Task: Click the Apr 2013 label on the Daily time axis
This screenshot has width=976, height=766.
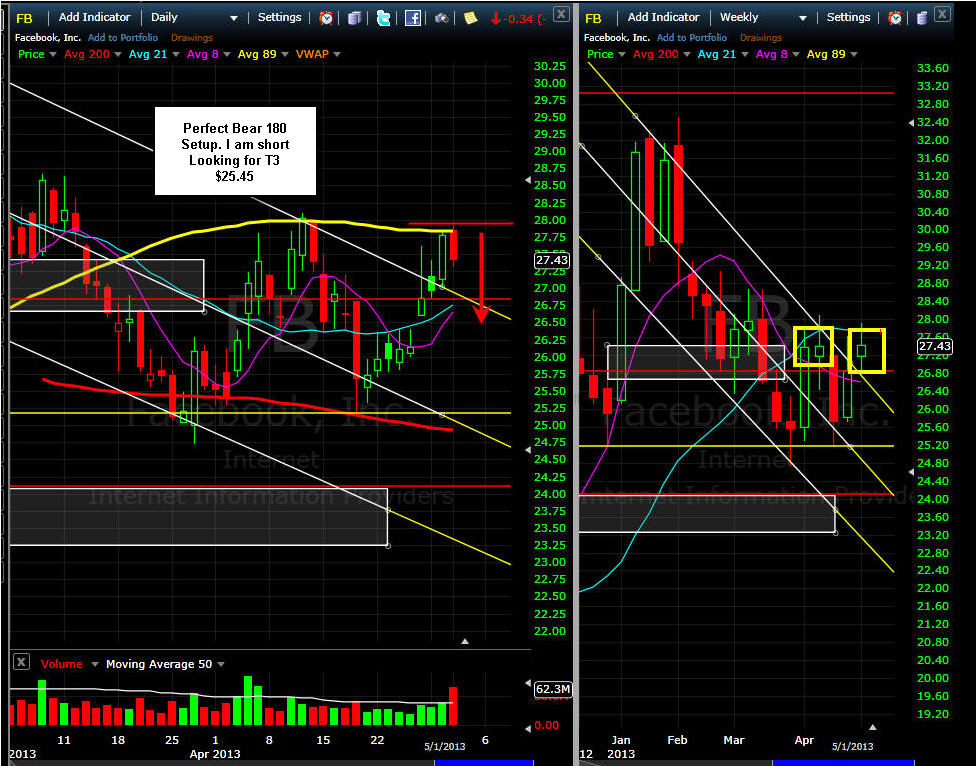Action: (215, 754)
